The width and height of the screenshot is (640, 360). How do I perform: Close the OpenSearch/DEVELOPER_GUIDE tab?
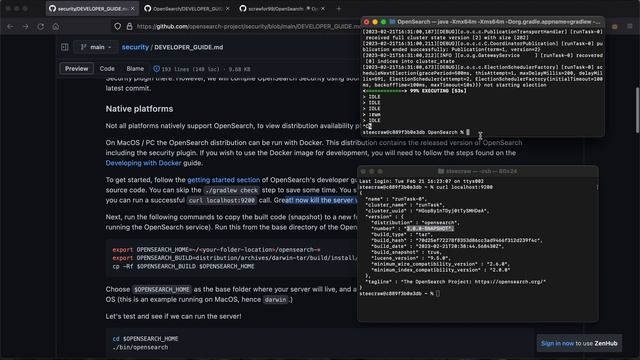(x=227, y=9)
